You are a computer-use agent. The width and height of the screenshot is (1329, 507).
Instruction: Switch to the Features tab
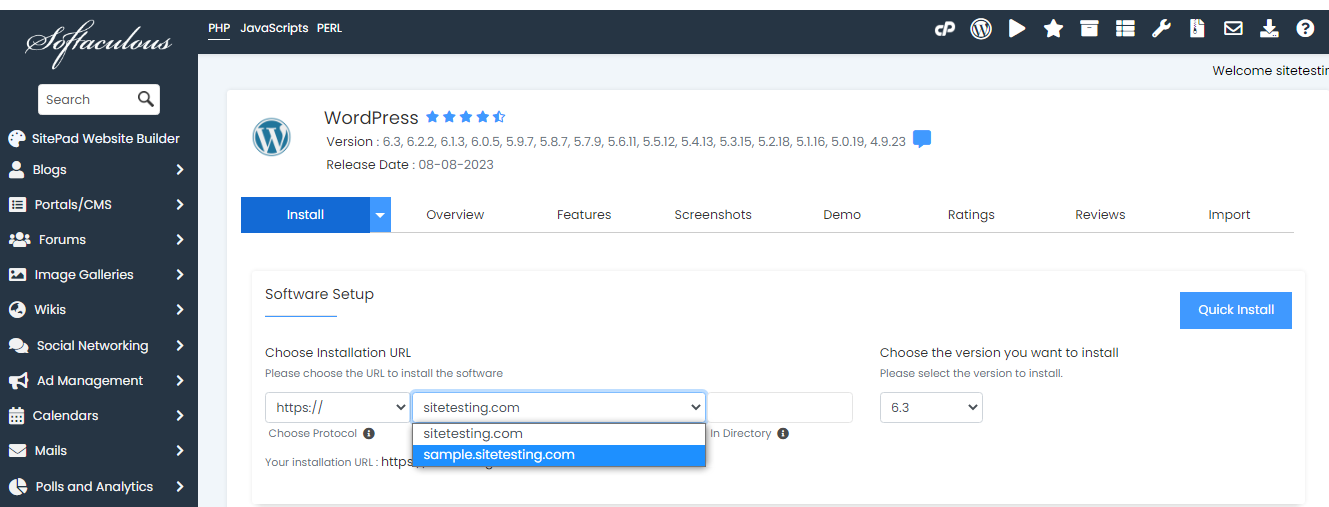coord(584,215)
